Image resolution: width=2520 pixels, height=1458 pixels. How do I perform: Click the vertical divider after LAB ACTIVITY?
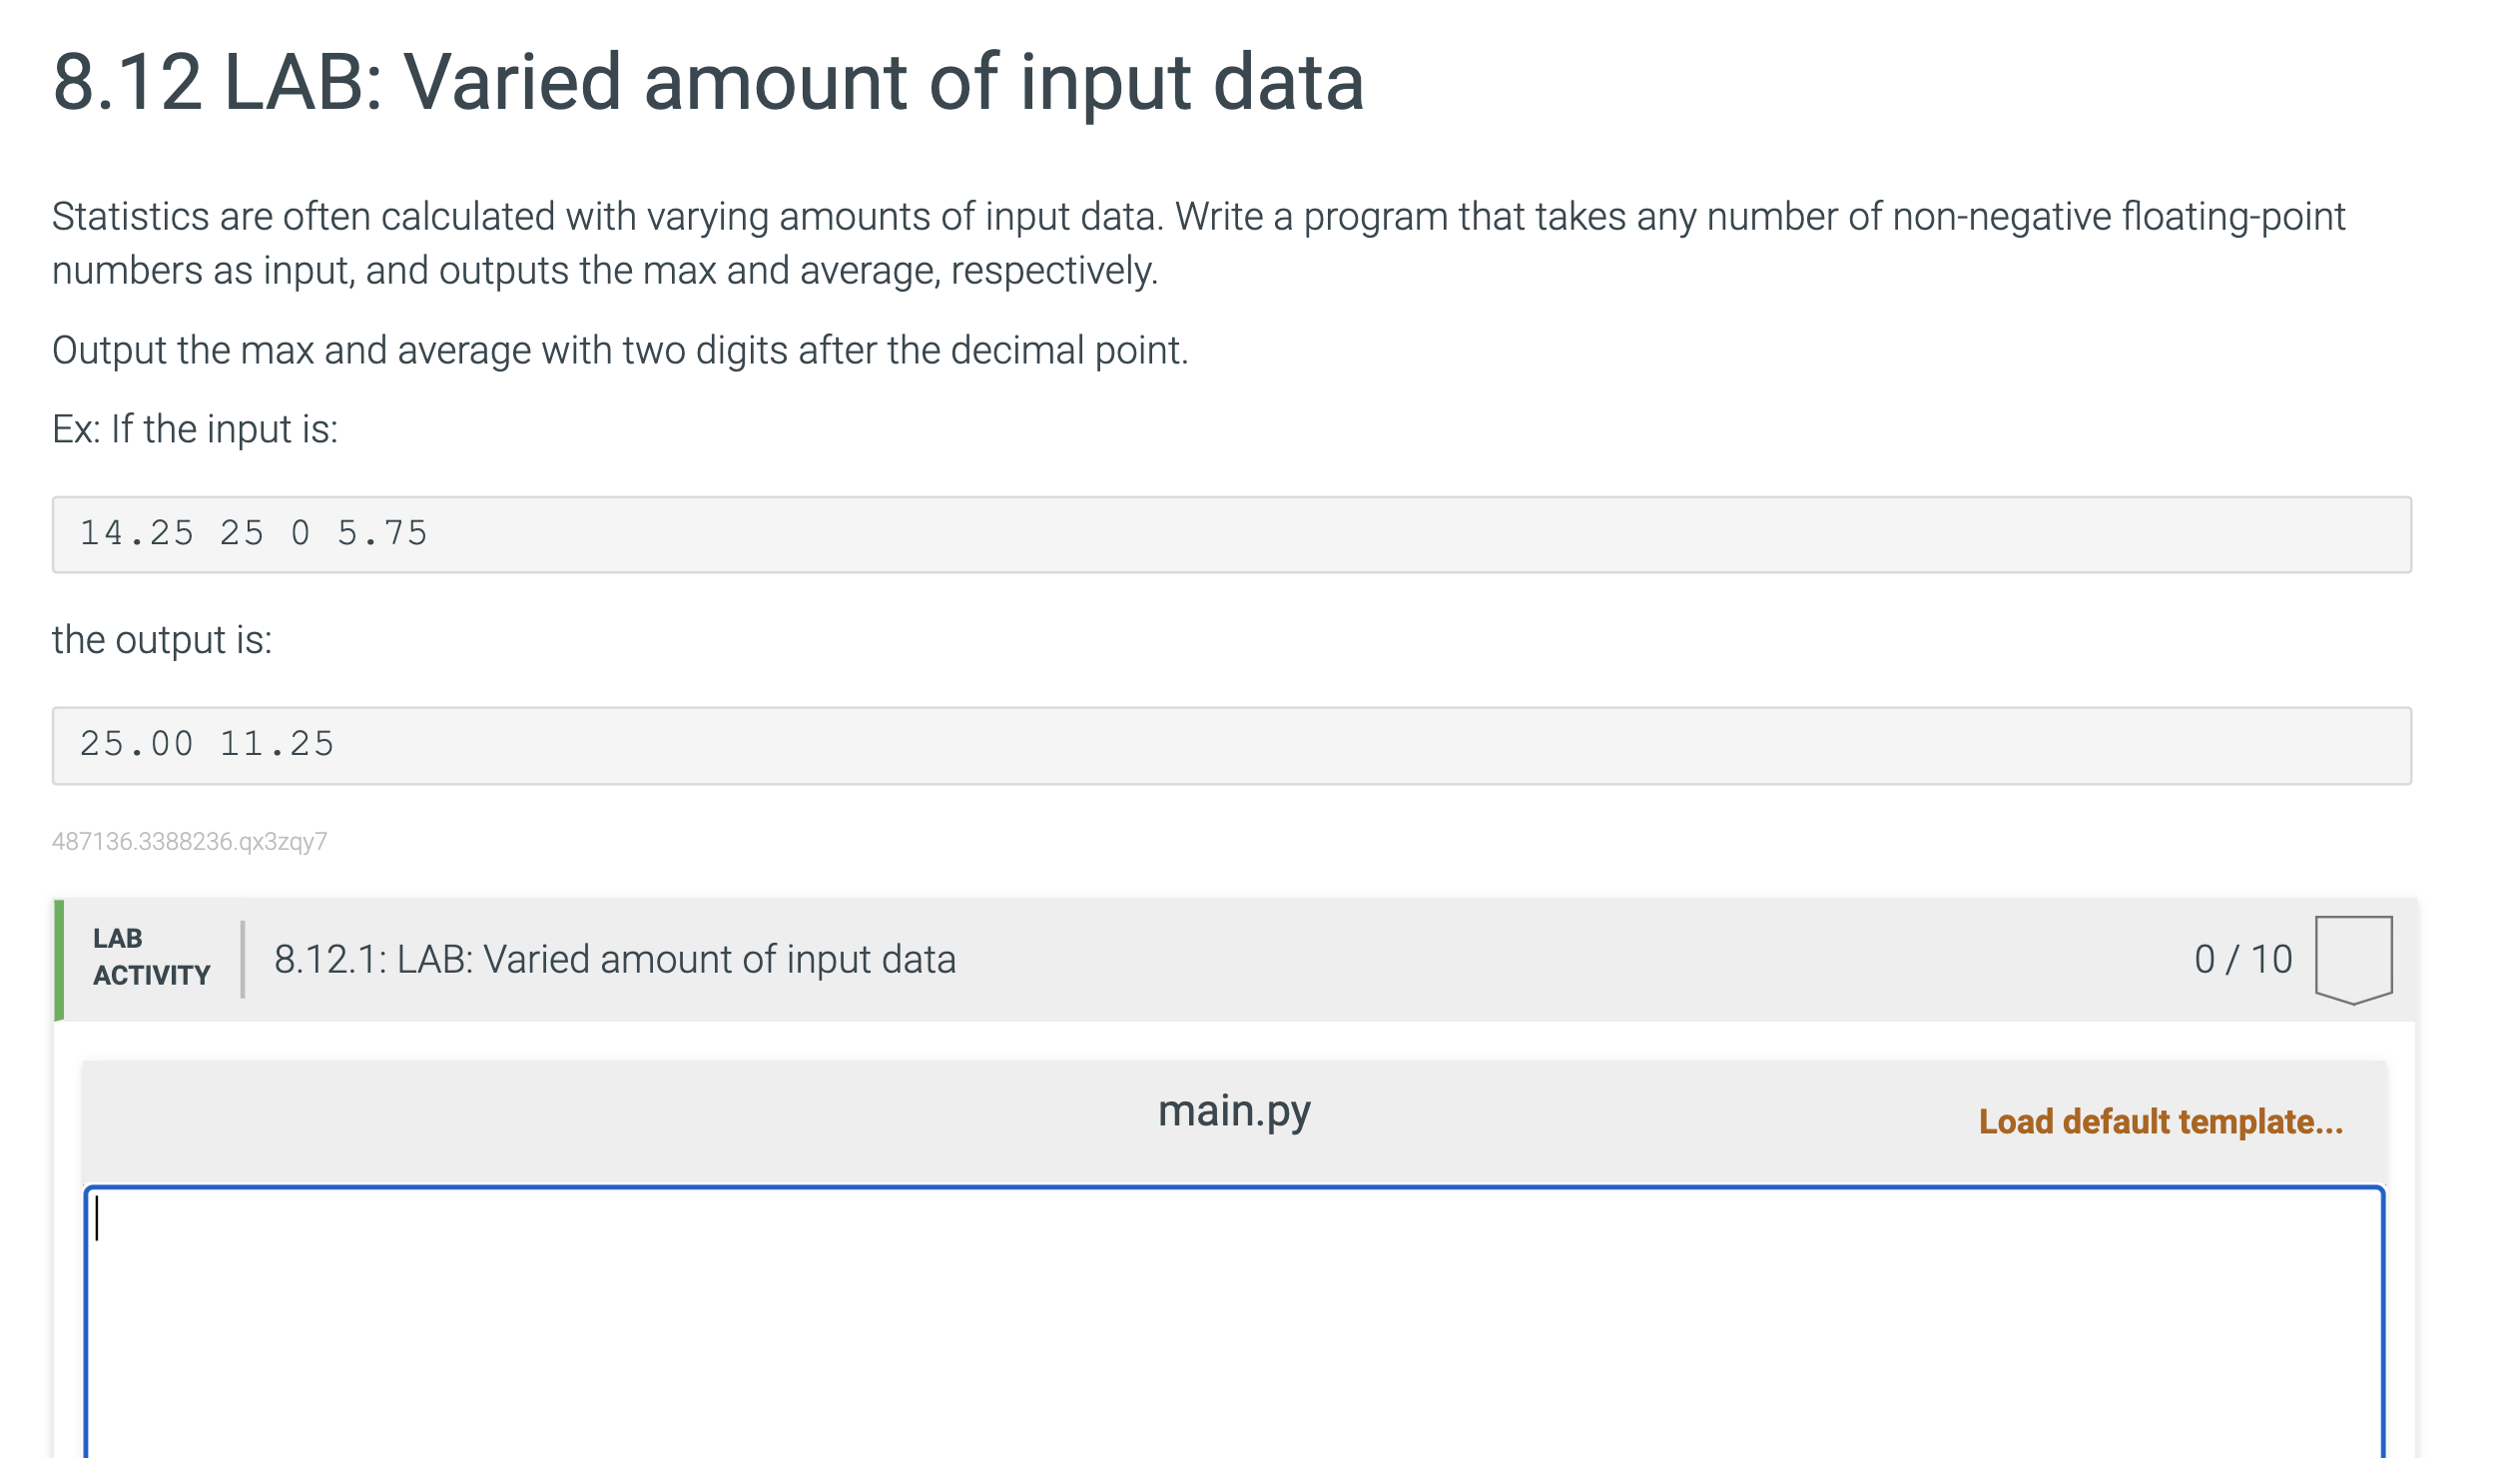242,959
